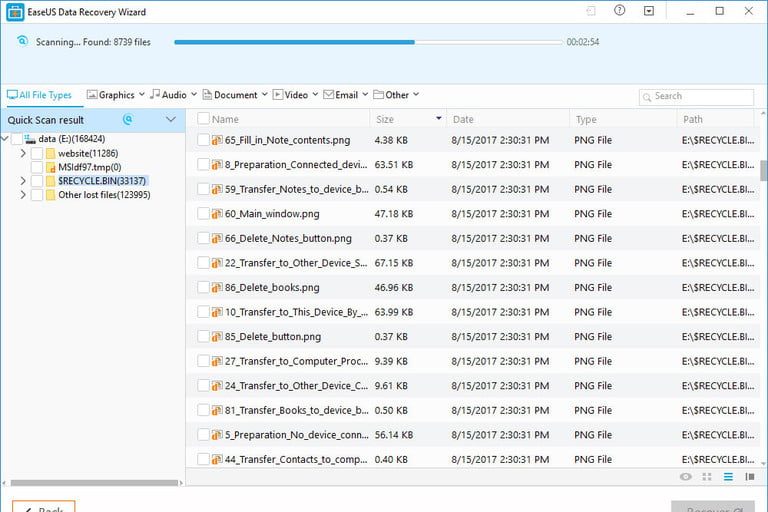The width and height of the screenshot is (768, 512).
Task: Expand the website folder tree node
Action: click(x=23, y=153)
